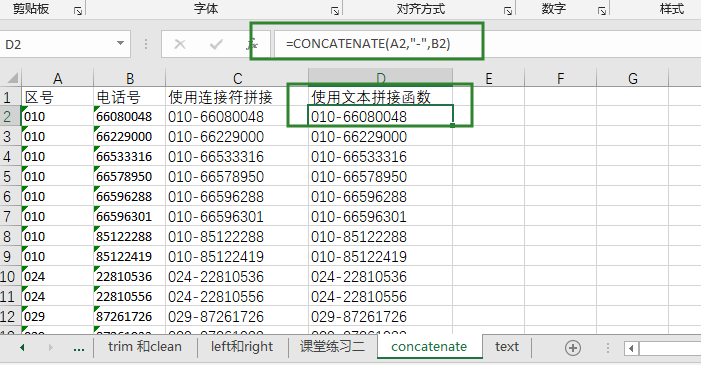Screen dimensions: 701x365
Task: Open the Number group dialog launcher
Action: tap(602, 11)
